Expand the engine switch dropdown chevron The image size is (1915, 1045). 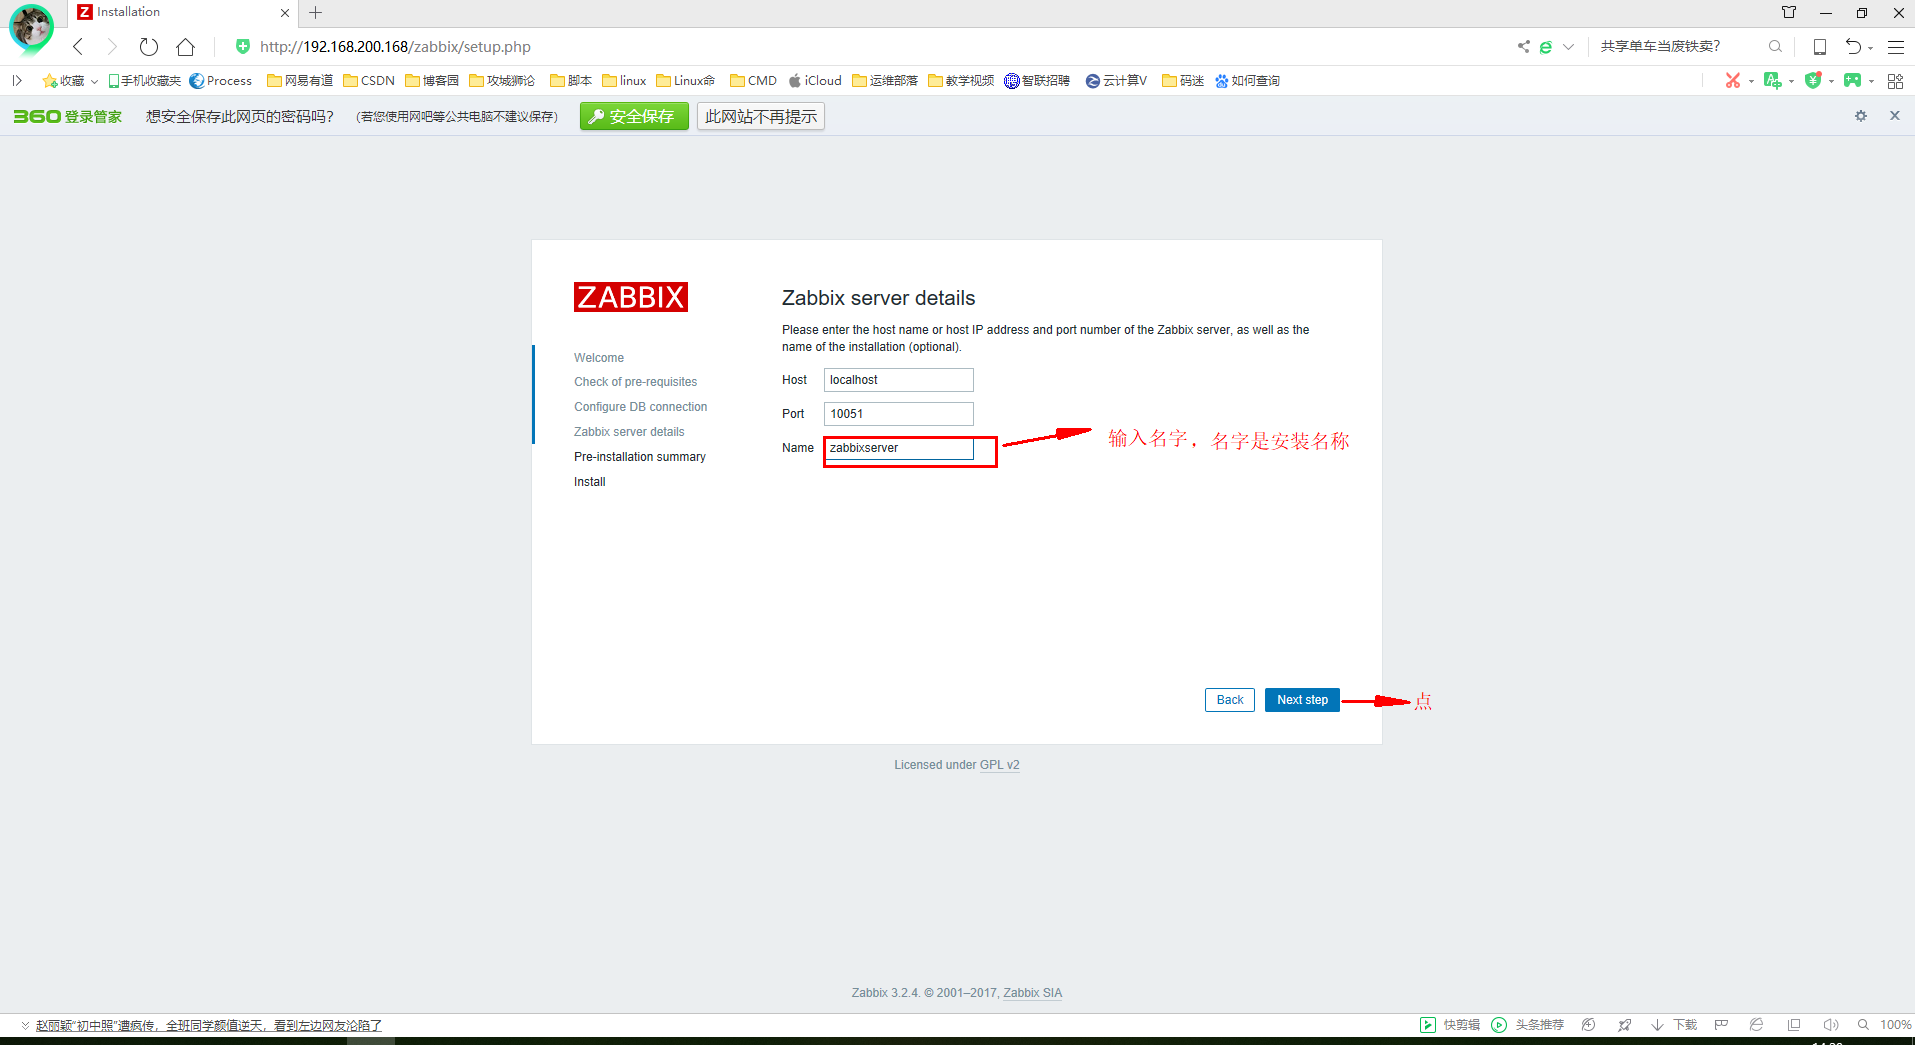1568,47
